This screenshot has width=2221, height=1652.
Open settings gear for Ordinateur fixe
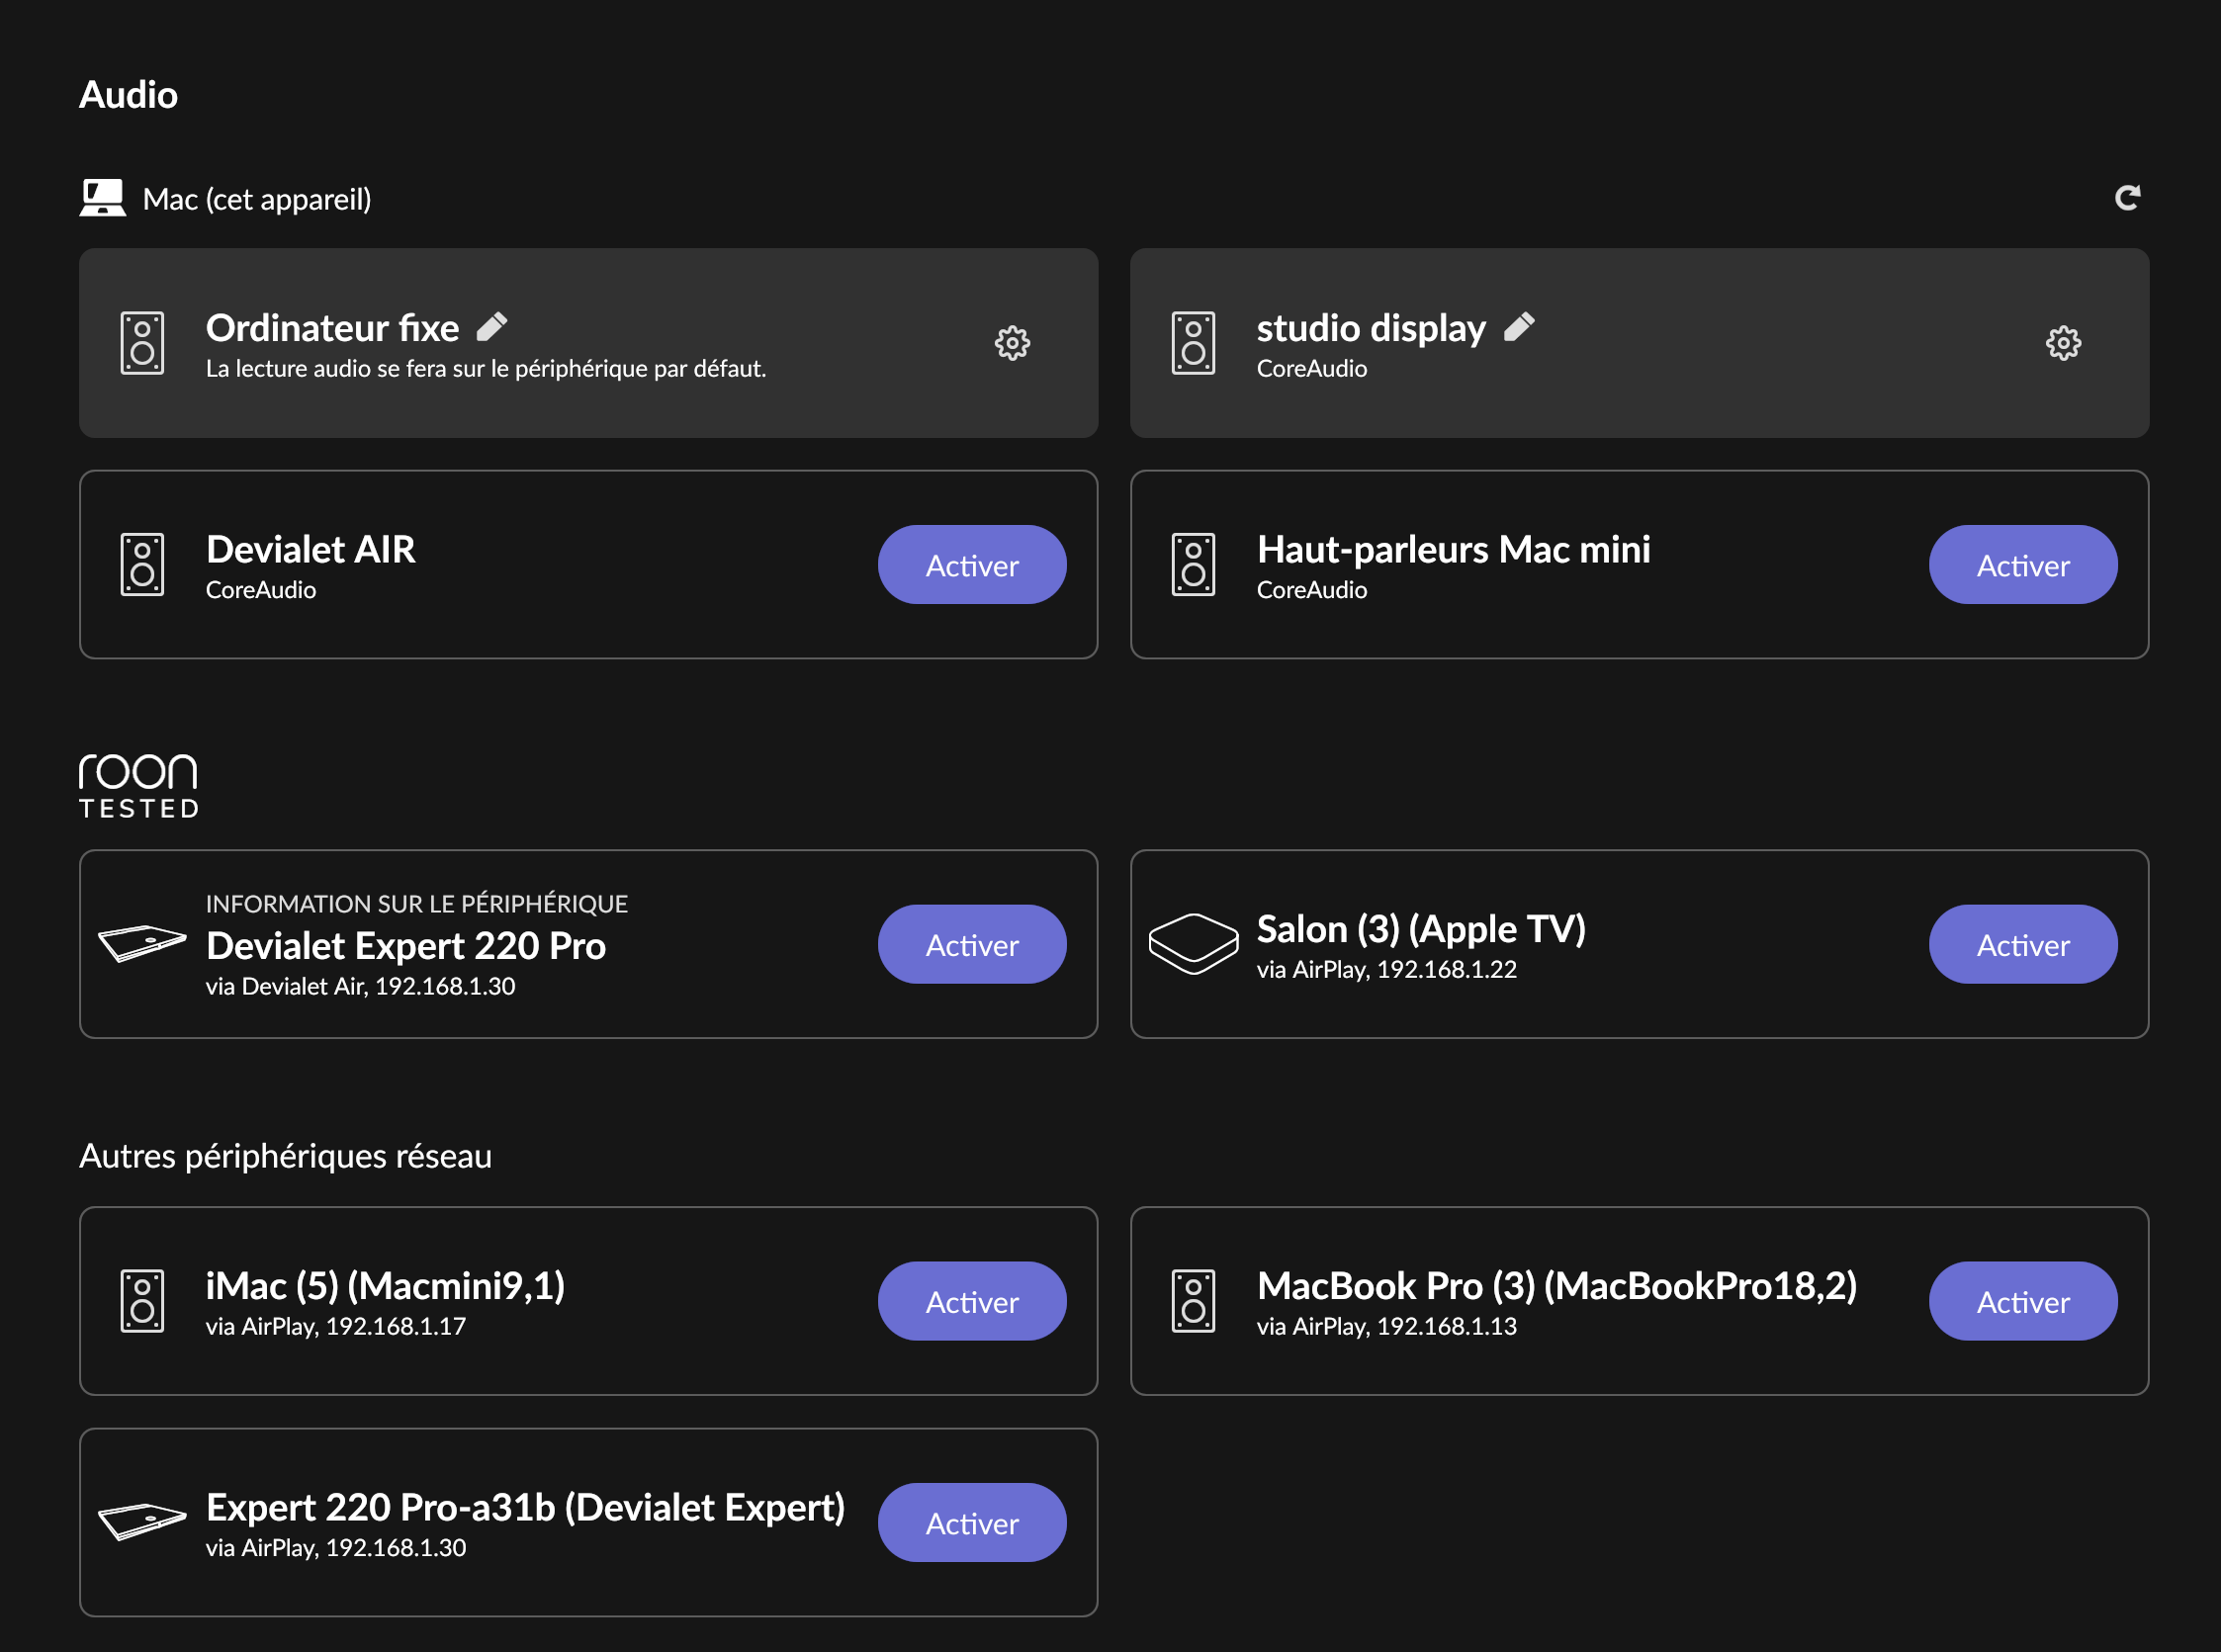[x=1012, y=343]
